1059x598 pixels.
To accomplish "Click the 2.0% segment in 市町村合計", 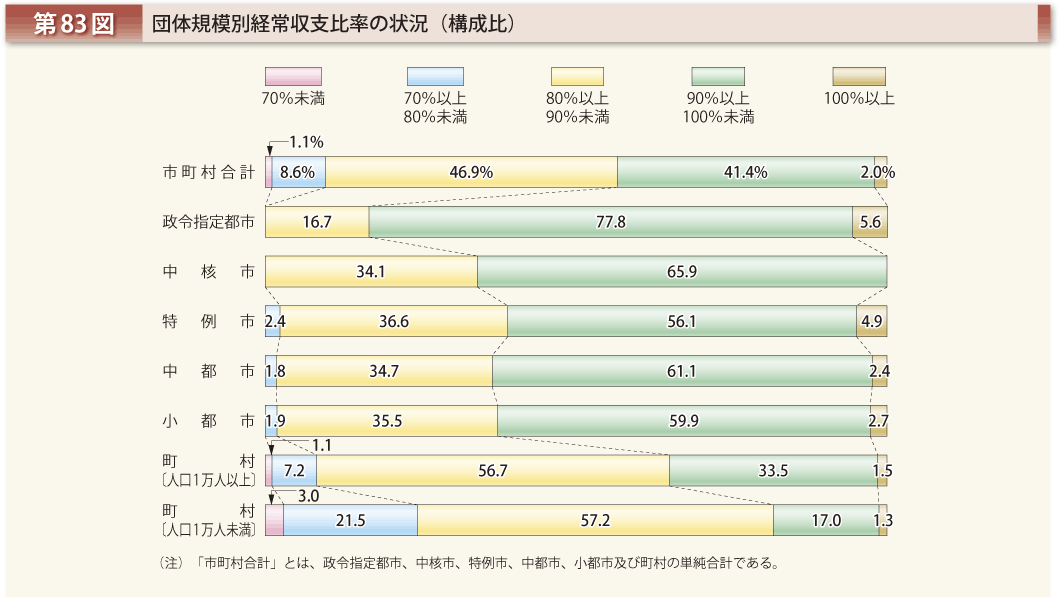I will tap(881, 172).
